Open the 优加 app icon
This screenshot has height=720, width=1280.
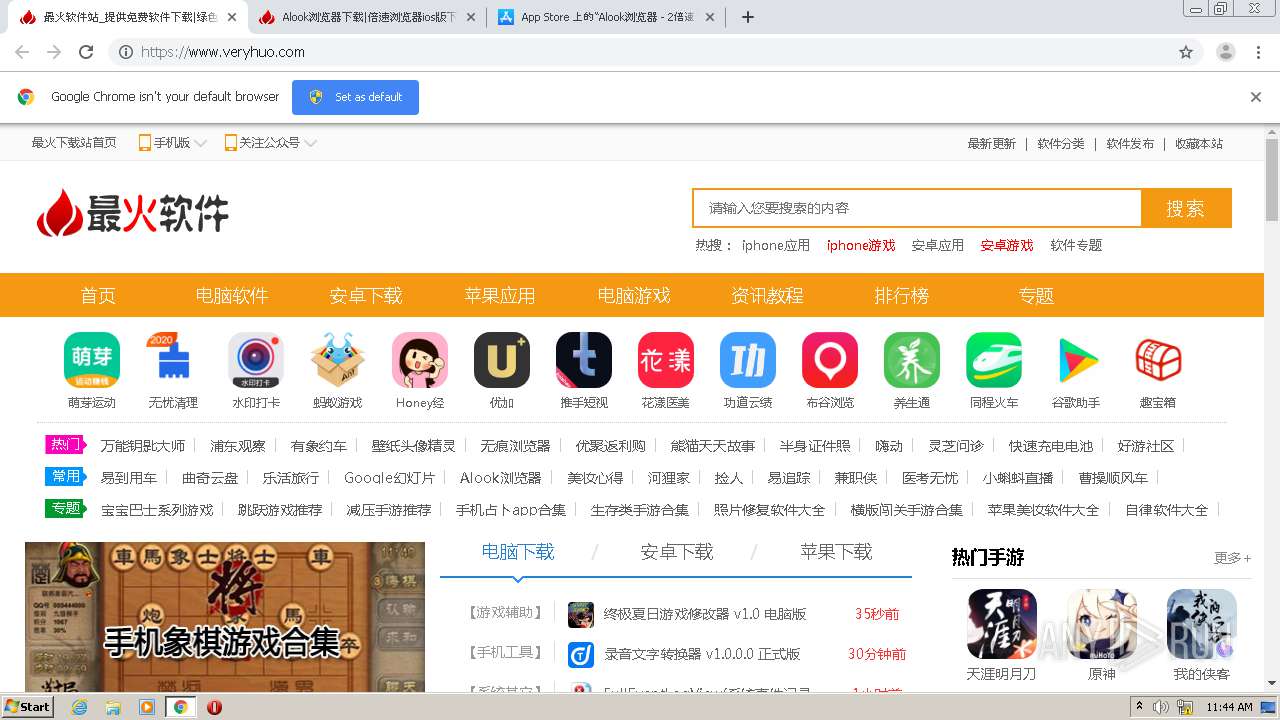pyautogui.click(x=502, y=360)
